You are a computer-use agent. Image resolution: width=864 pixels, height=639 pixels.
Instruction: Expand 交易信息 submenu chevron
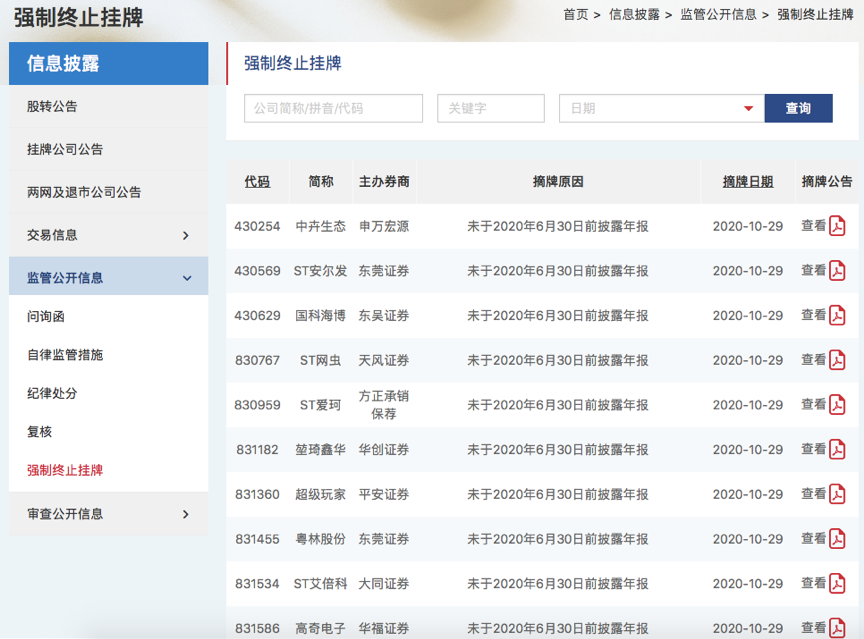click(186, 236)
